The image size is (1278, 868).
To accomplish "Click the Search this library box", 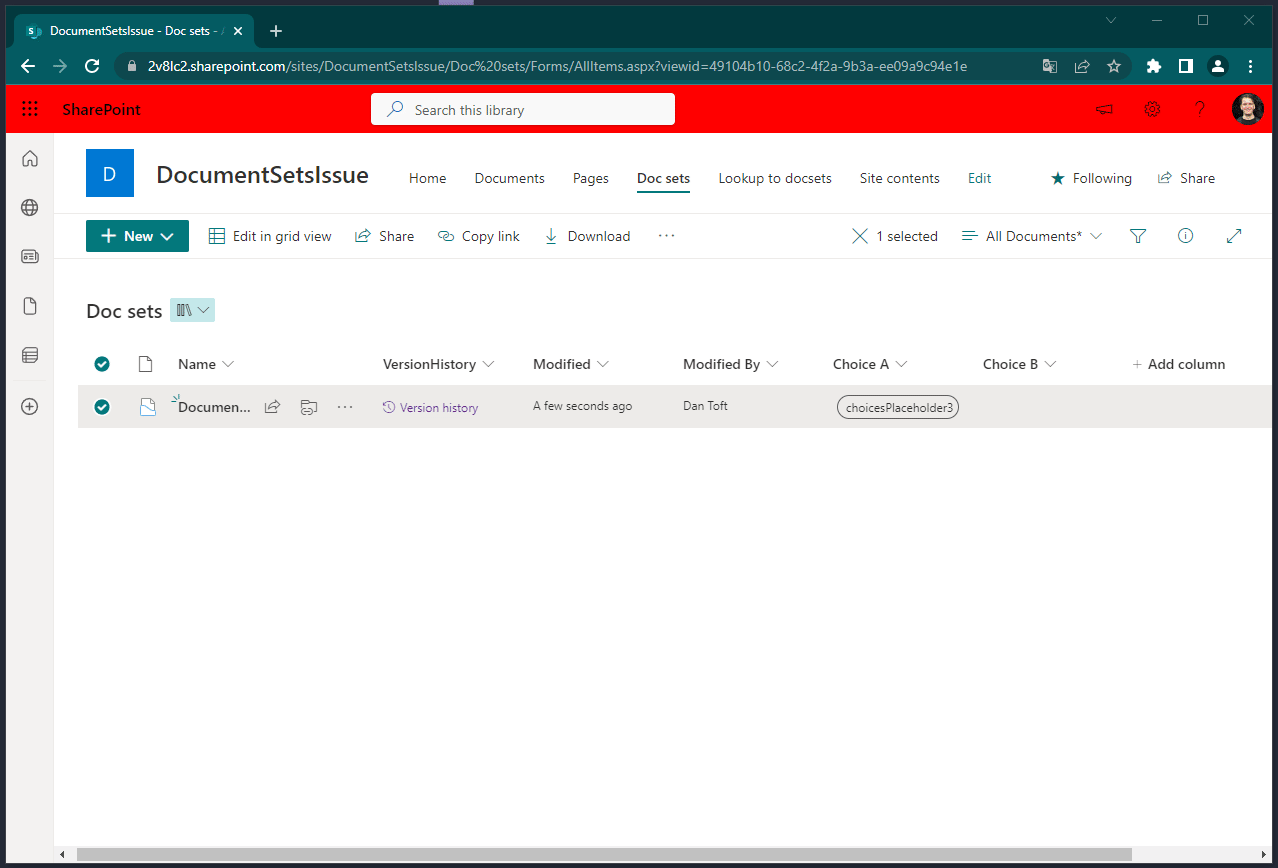I will point(523,110).
